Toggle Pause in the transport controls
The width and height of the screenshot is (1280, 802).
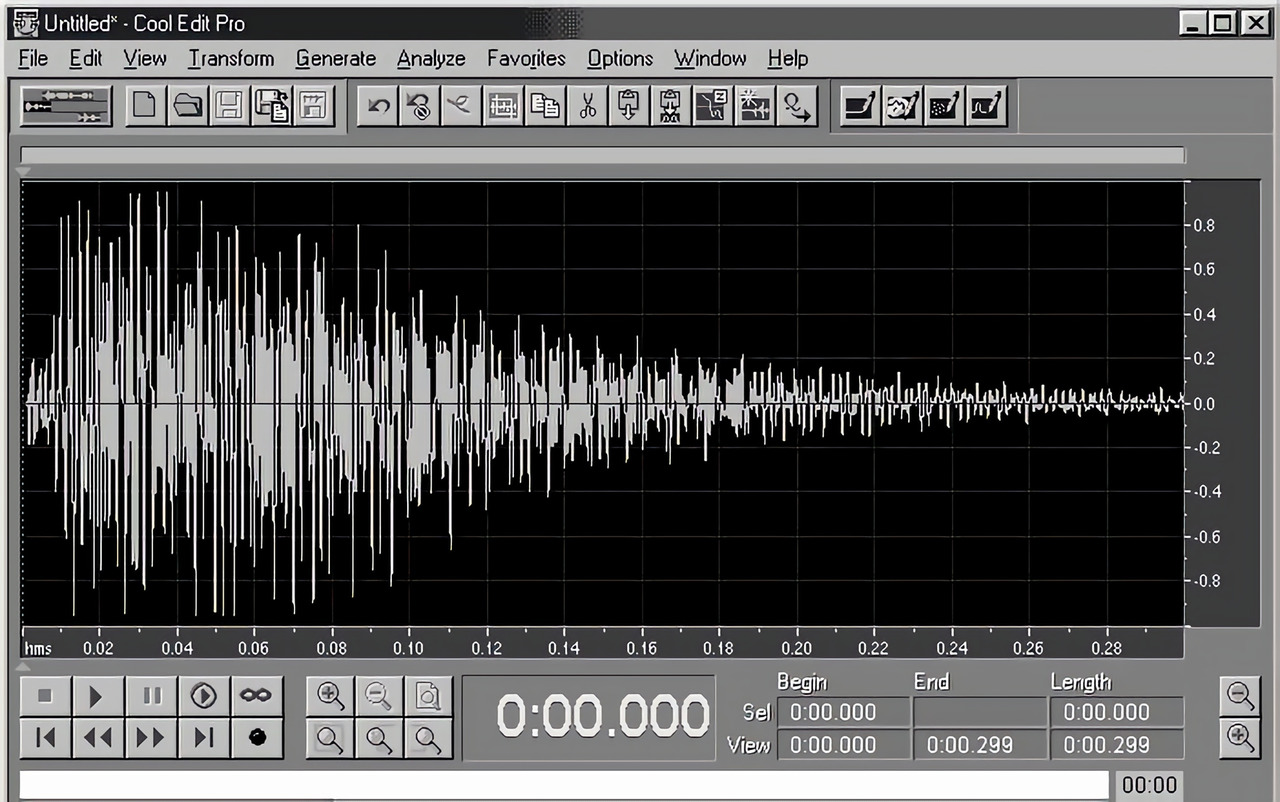151,695
